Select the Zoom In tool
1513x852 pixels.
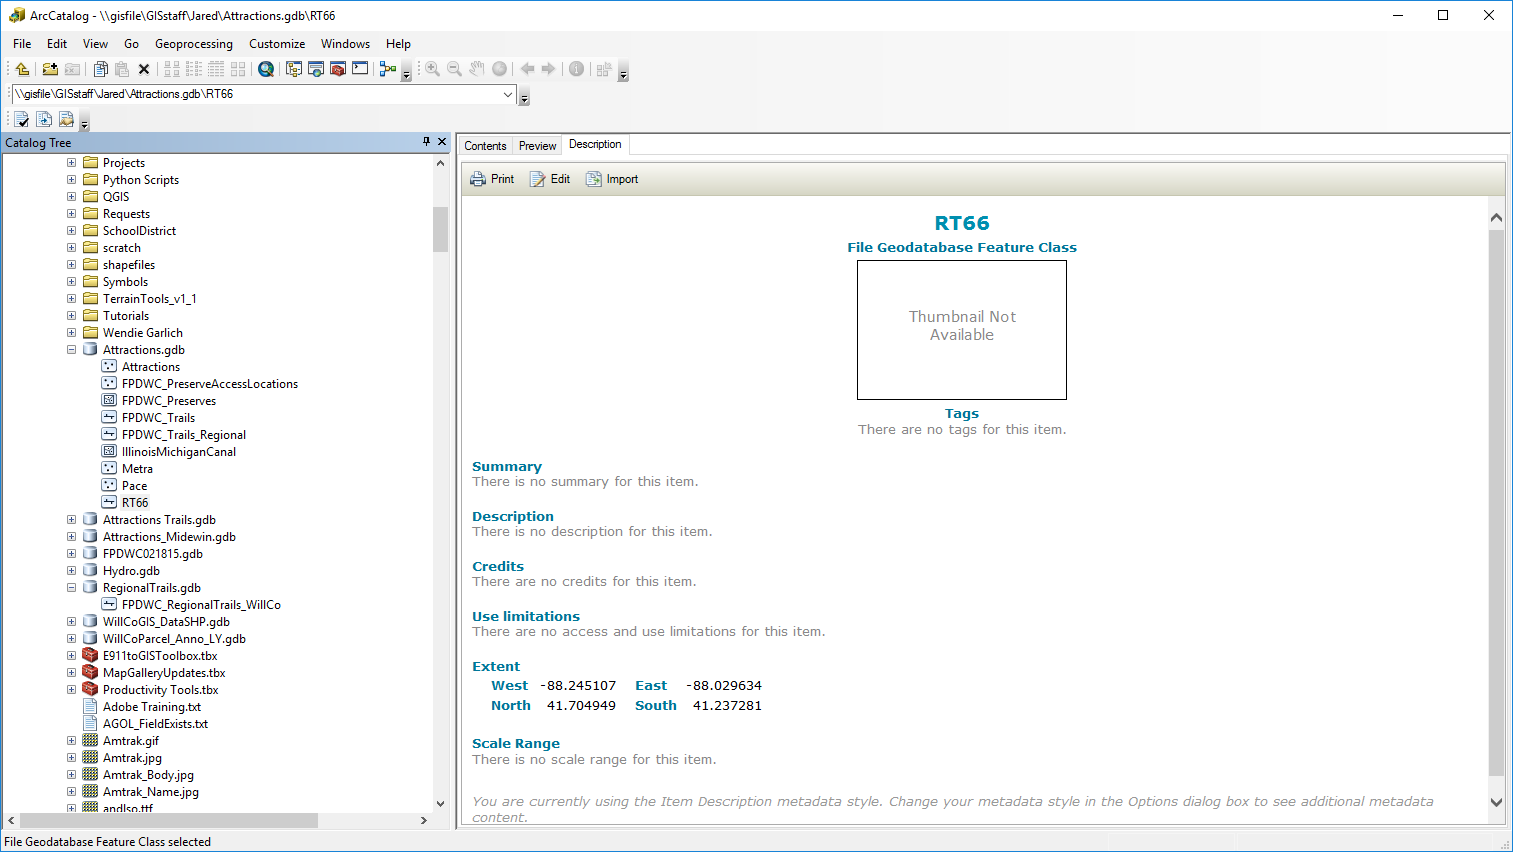(x=432, y=69)
